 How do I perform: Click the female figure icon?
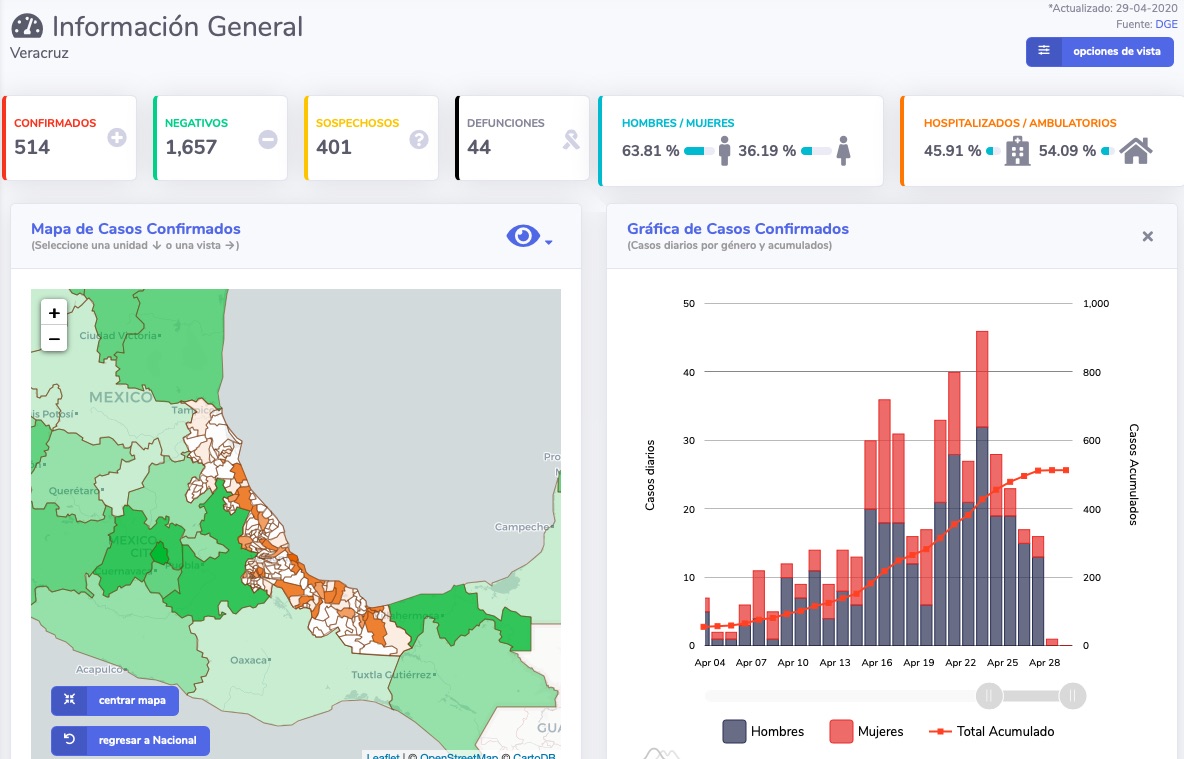[x=843, y=151]
